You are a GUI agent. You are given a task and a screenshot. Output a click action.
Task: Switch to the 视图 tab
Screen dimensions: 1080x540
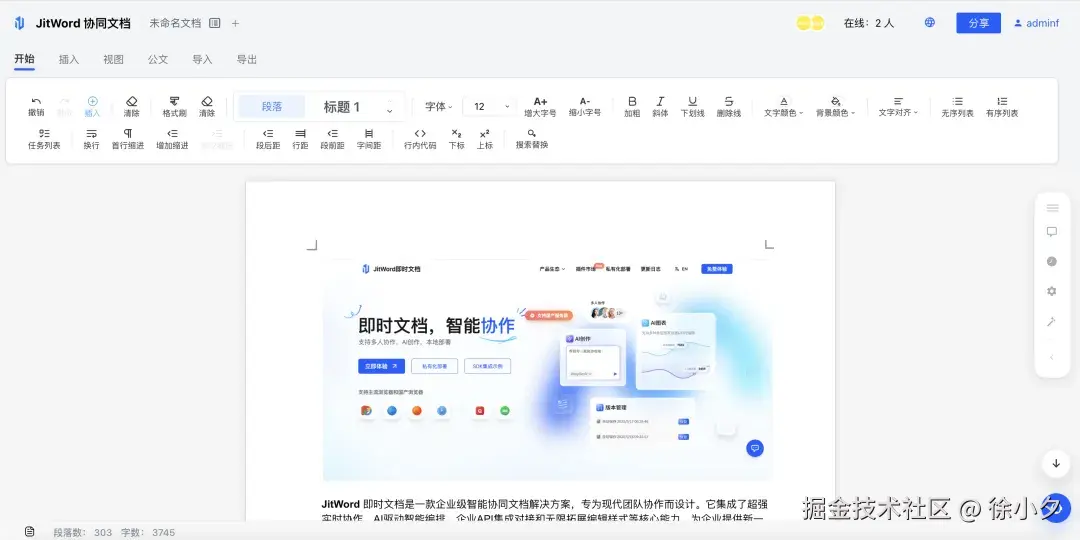click(114, 59)
